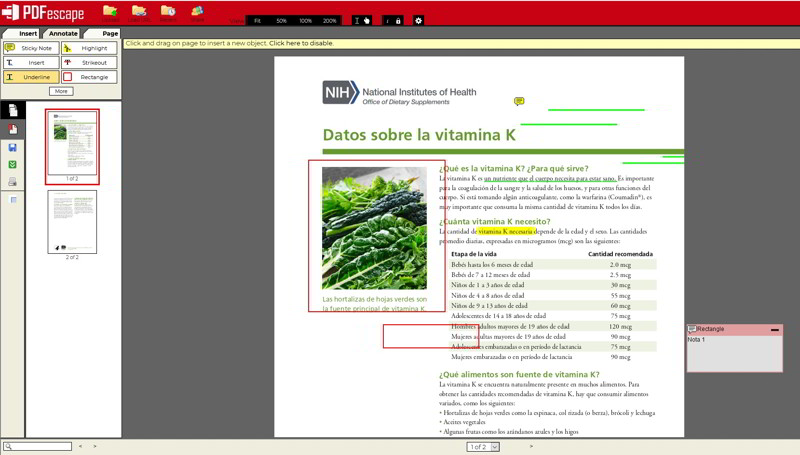This screenshot has height=455, width=800.
Task: Open the Load URL icon
Action: coord(139,13)
